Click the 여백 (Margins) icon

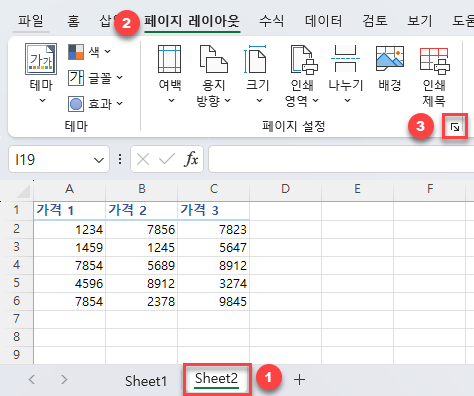pos(169,59)
